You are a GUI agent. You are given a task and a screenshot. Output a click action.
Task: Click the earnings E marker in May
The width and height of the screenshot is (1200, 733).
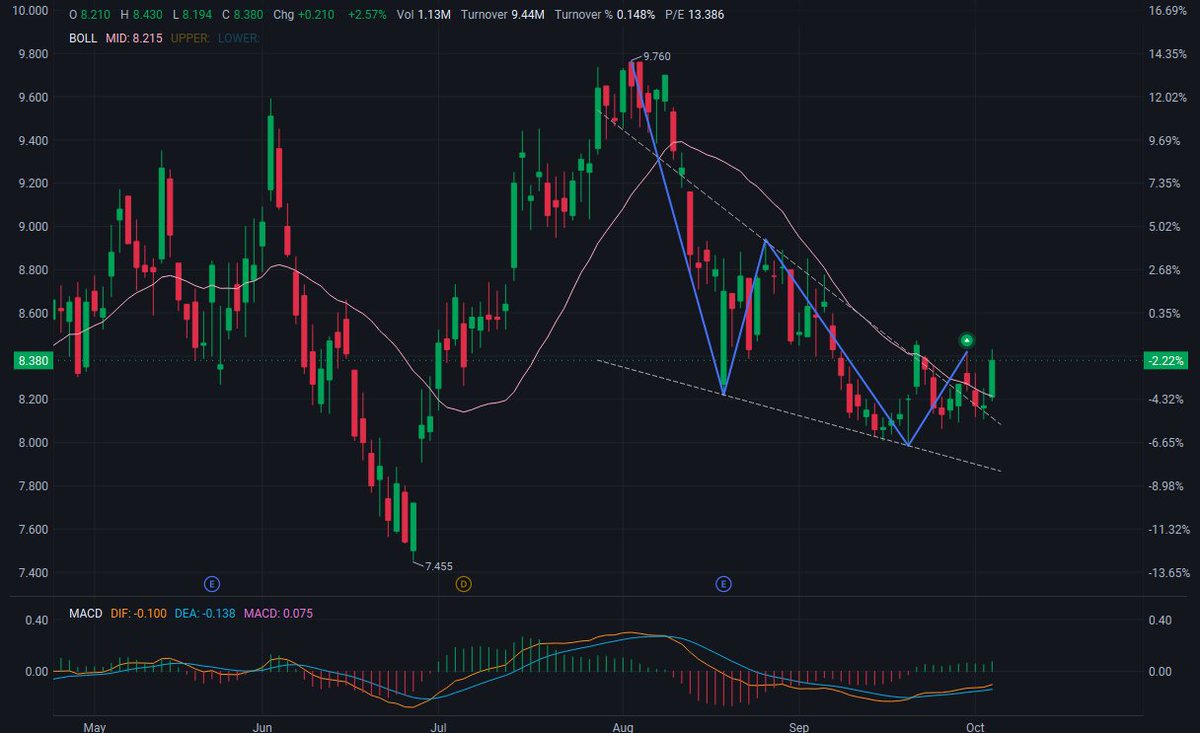coord(212,582)
